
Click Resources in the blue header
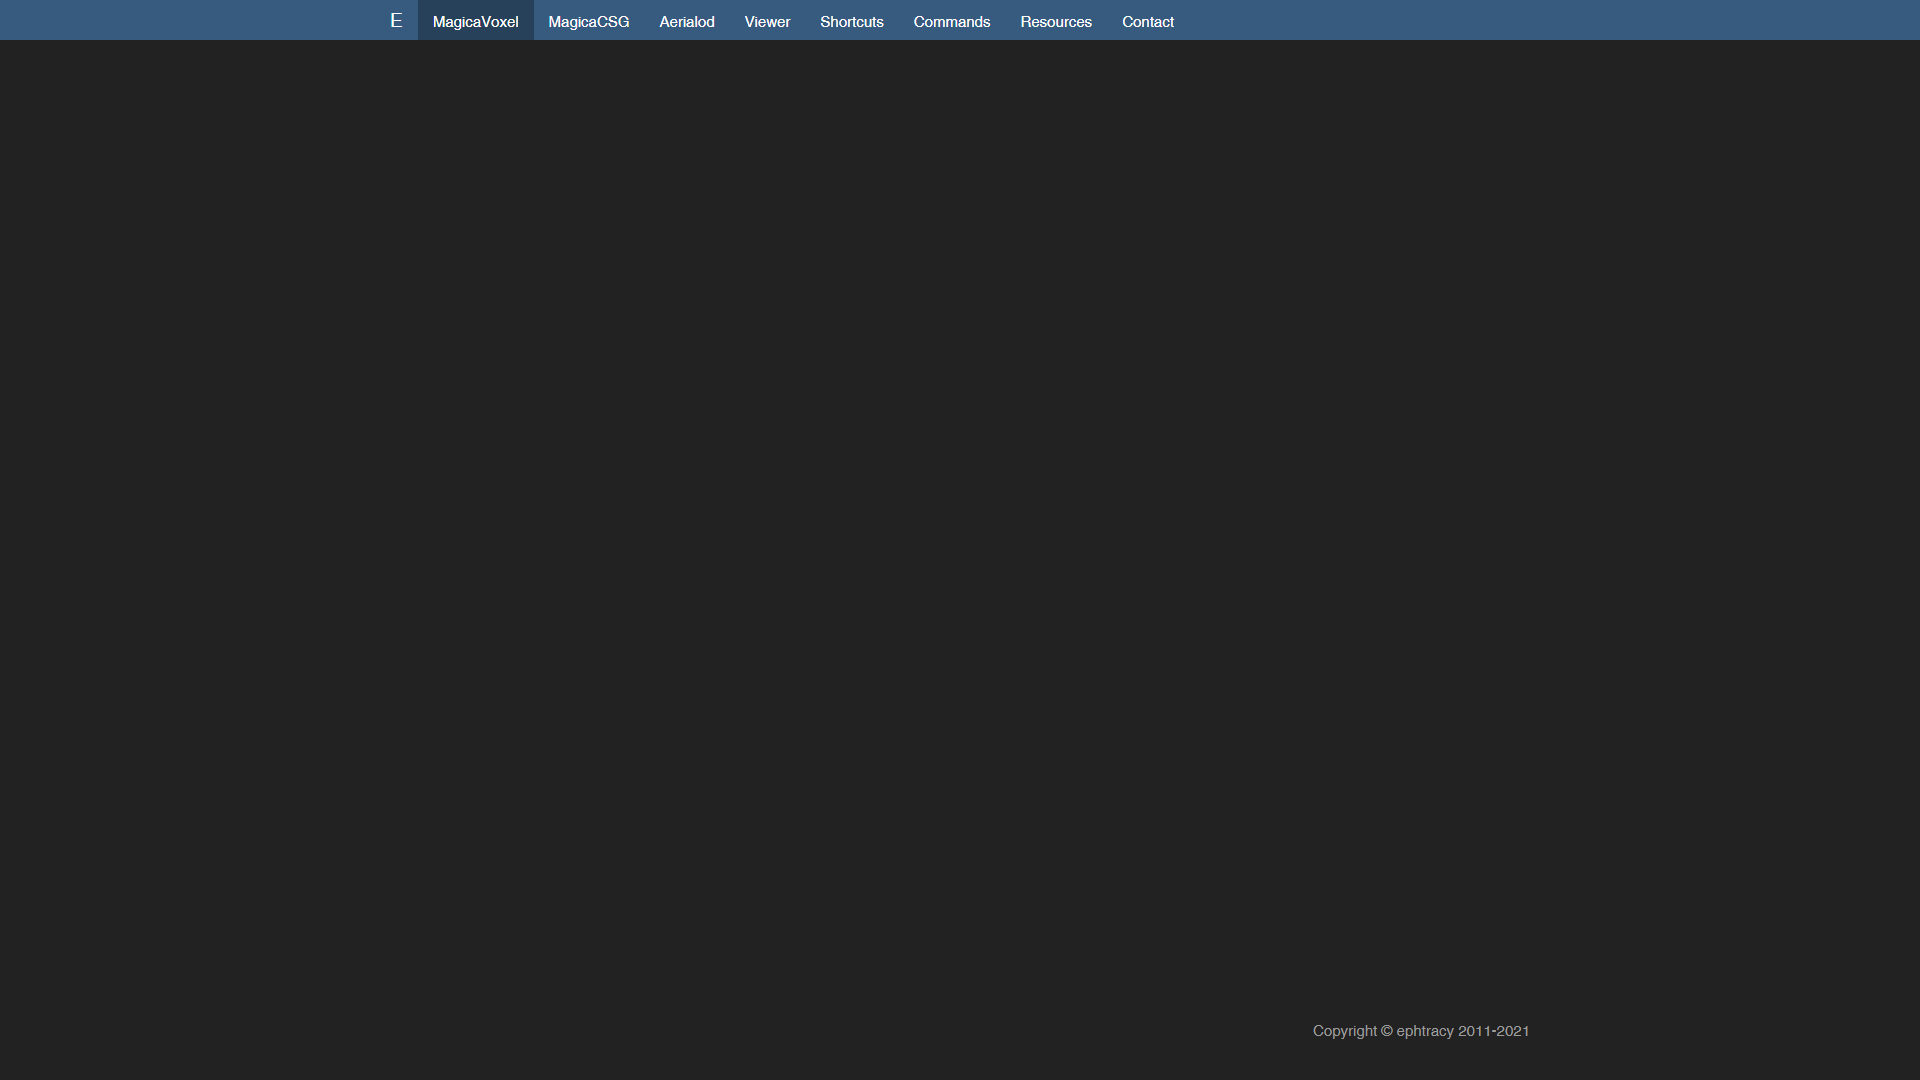tap(1055, 21)
